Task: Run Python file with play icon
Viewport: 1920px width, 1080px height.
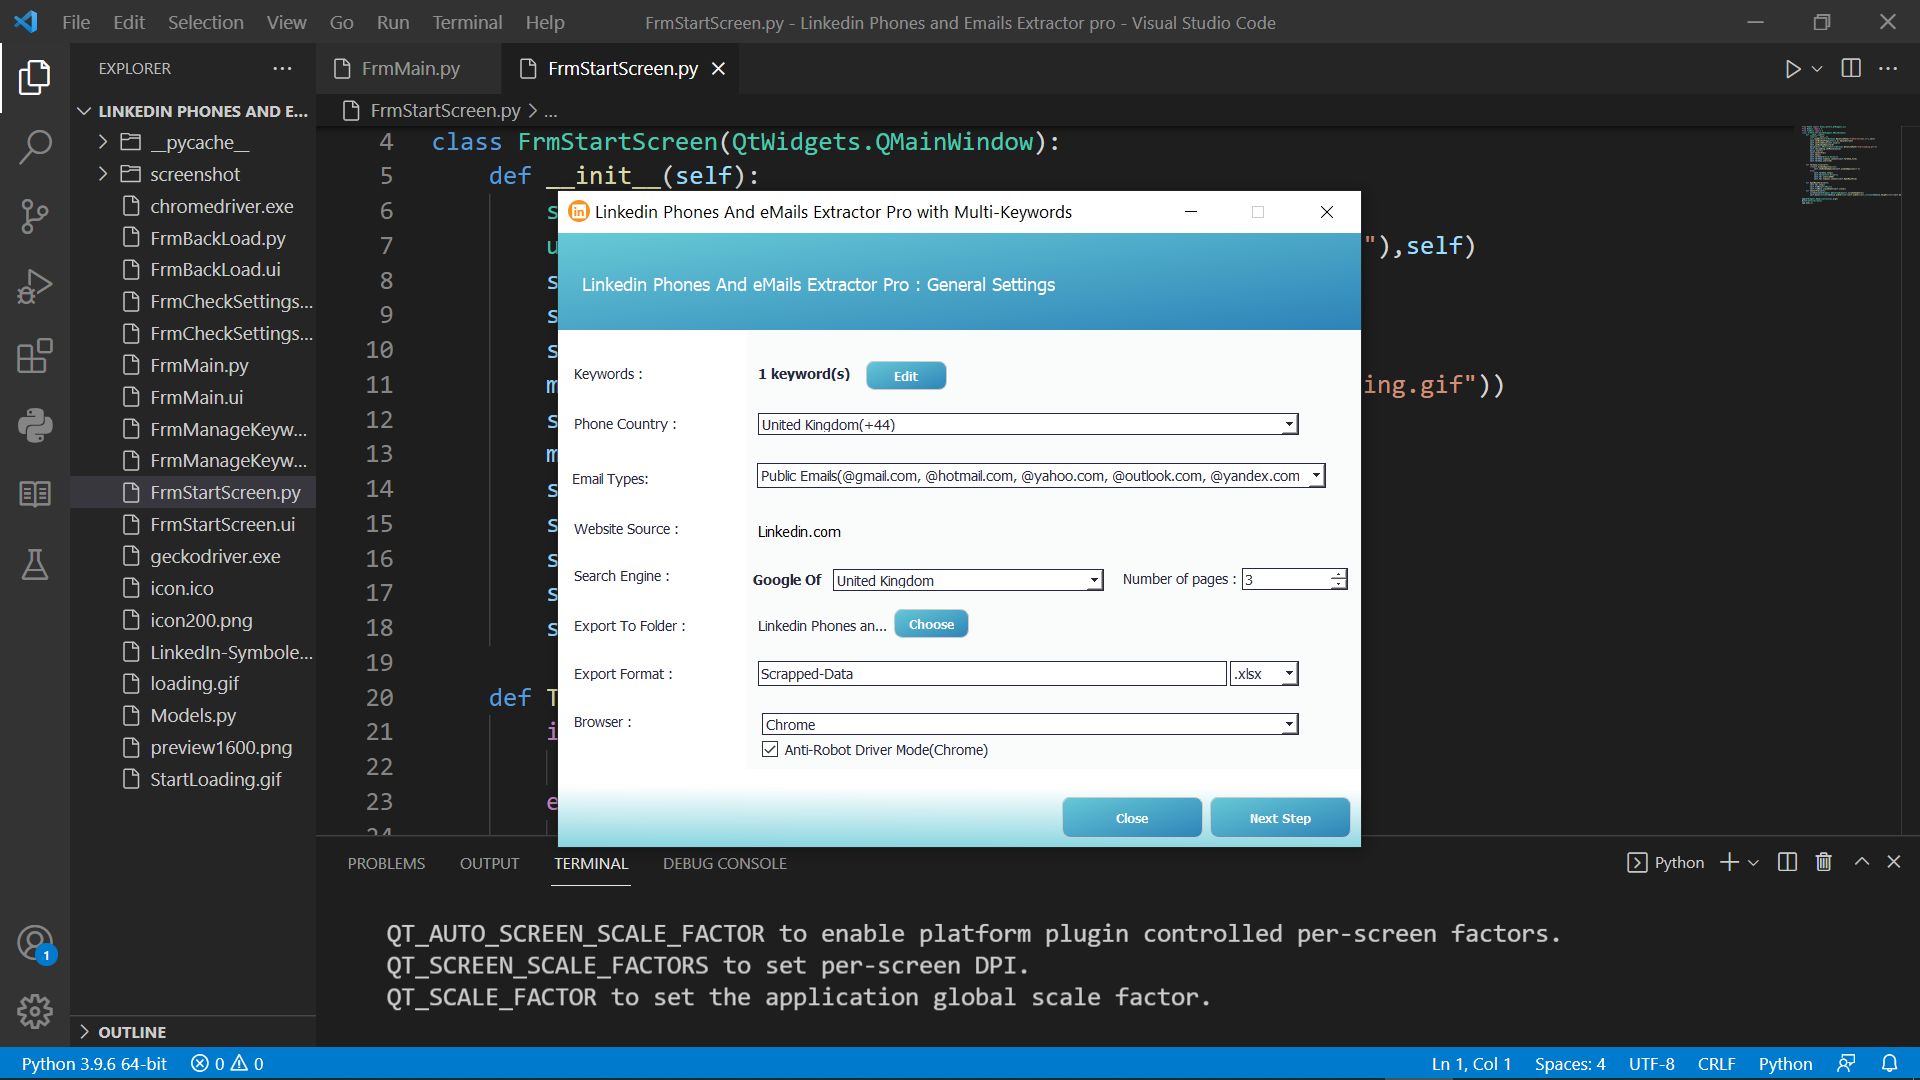Action: click(x=1793, y=69)
